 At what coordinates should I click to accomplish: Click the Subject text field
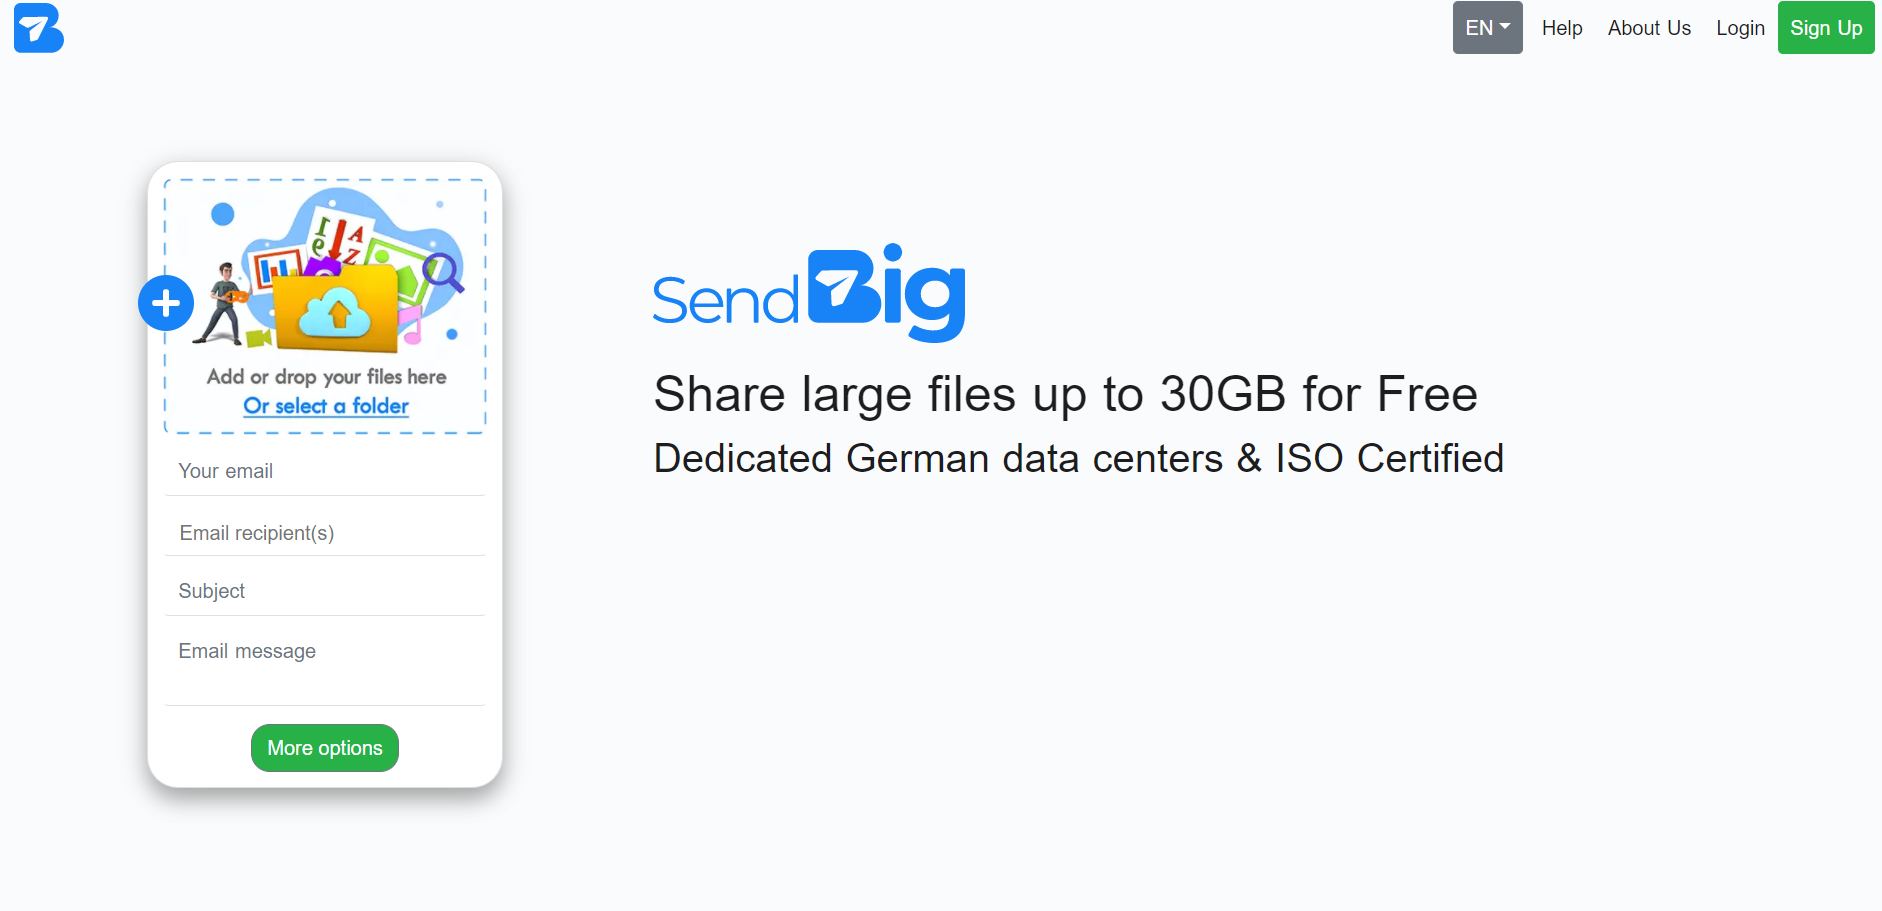pyautogui.click(x=324, y=590)
